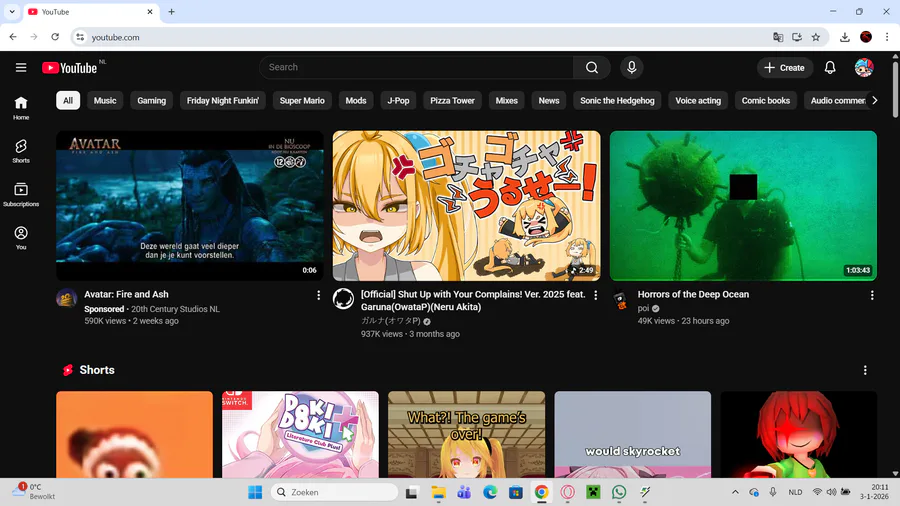This screenshot has width=900, height=506.
Task: Open 20th Century Studios NL link
Action: click(x=175, y=309)
